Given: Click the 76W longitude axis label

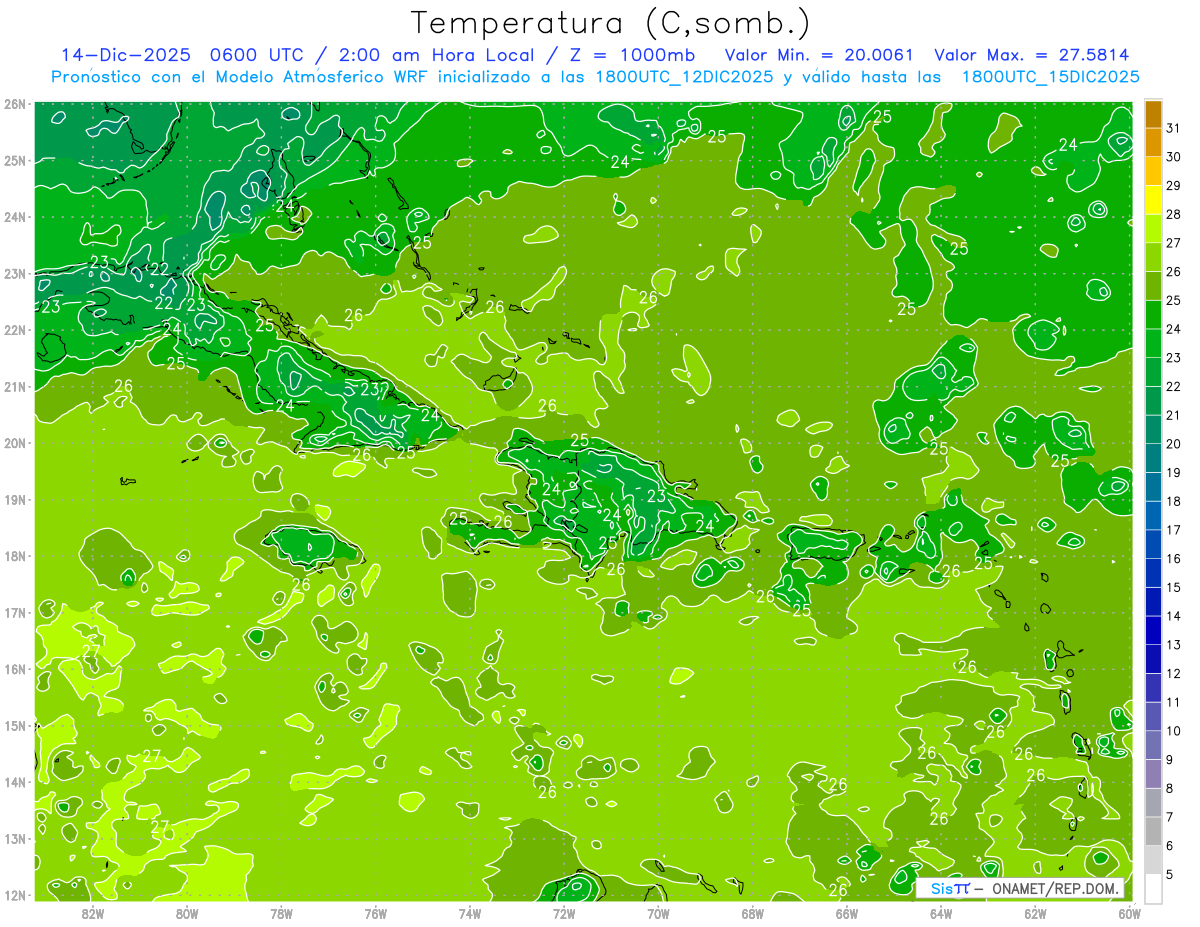Looking at the screenshot, I should 375,913.
